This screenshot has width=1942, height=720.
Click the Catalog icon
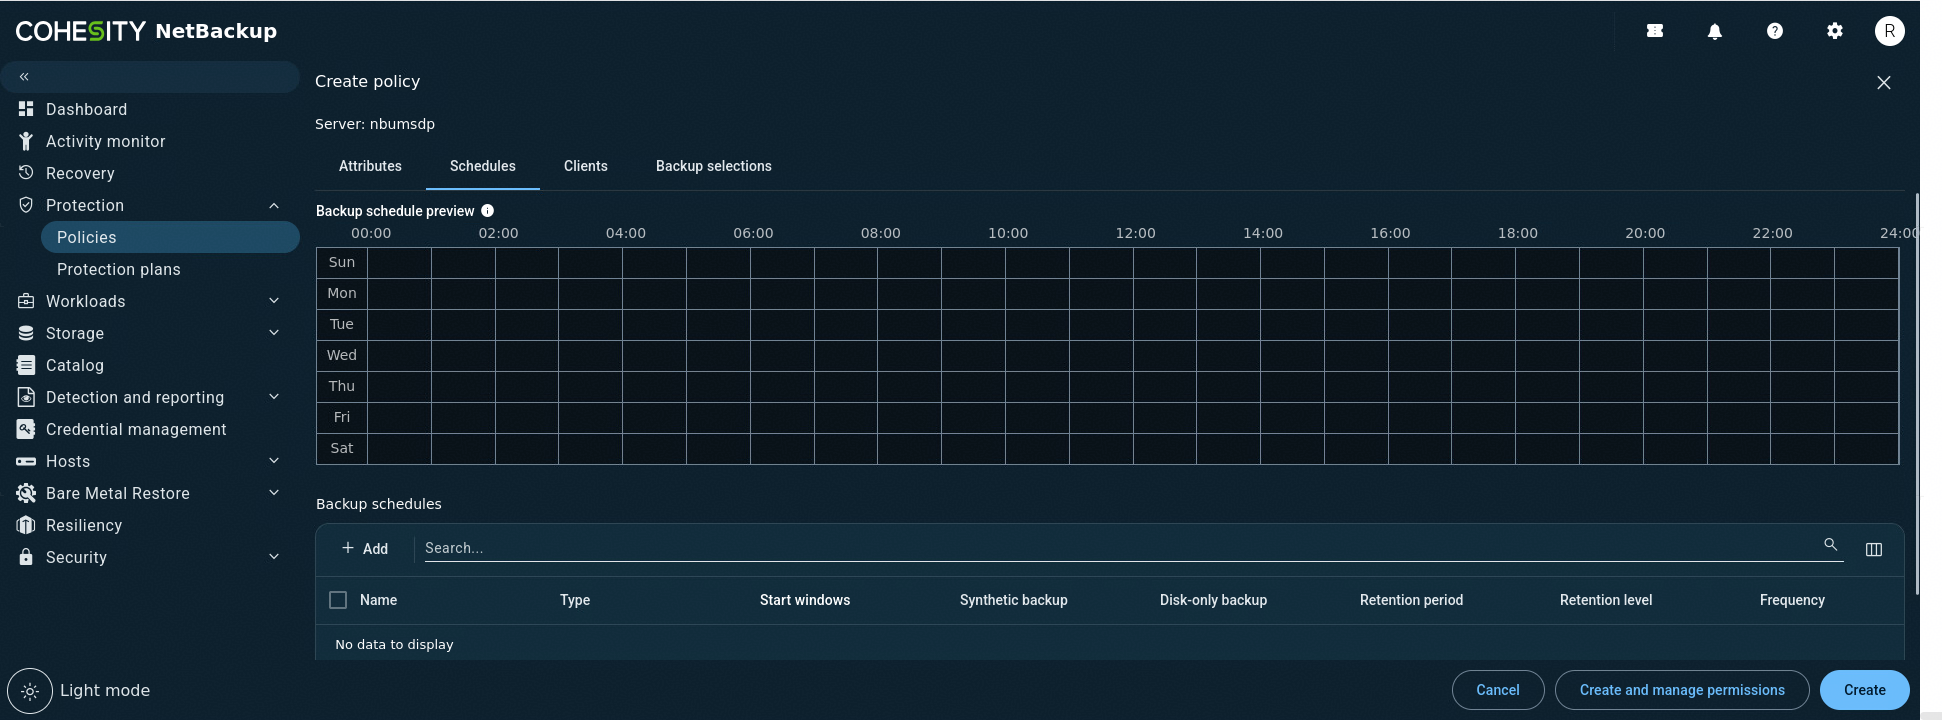point(26,365)
